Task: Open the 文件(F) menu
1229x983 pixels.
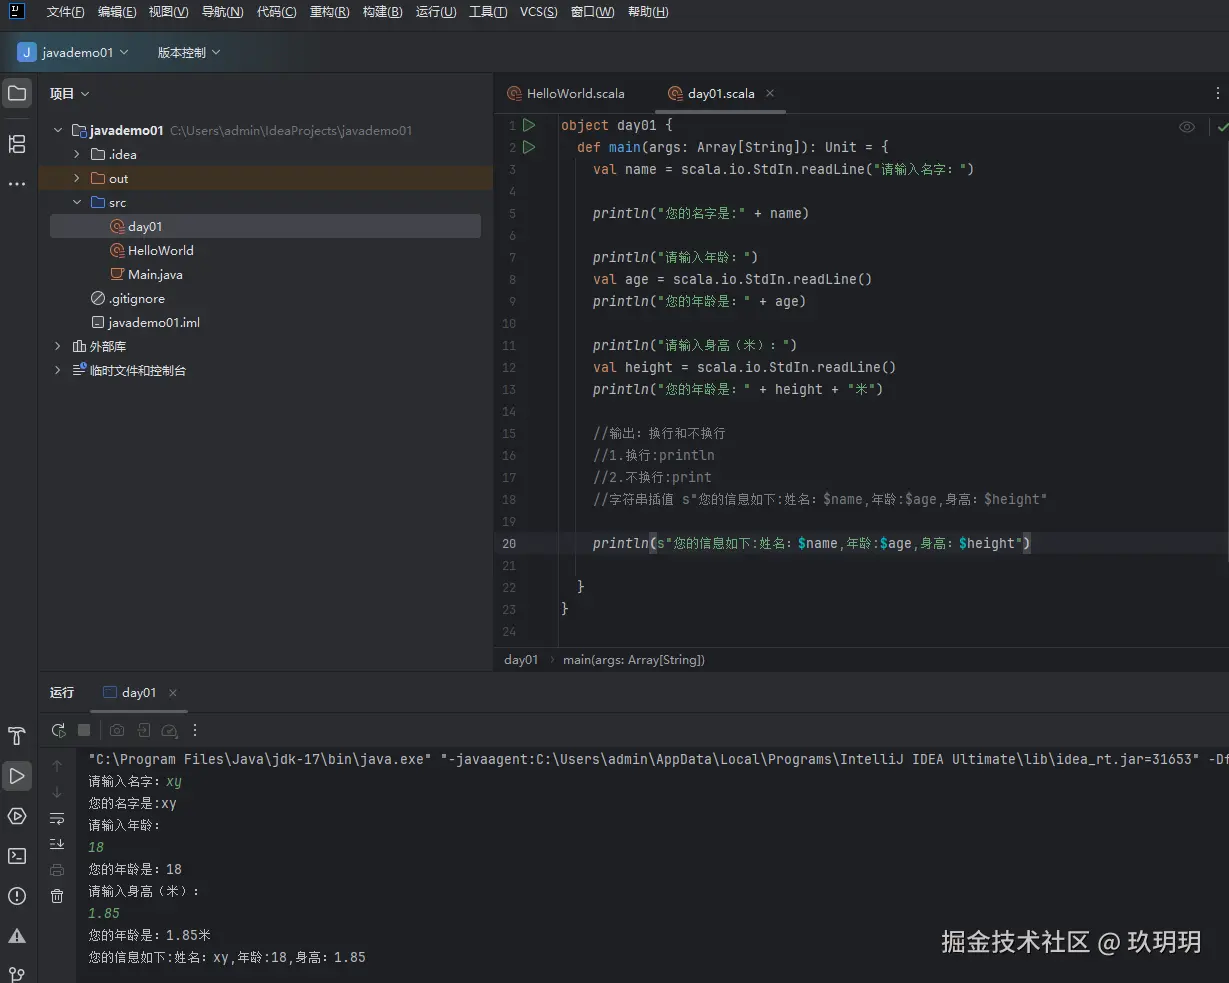Action: 65,12
